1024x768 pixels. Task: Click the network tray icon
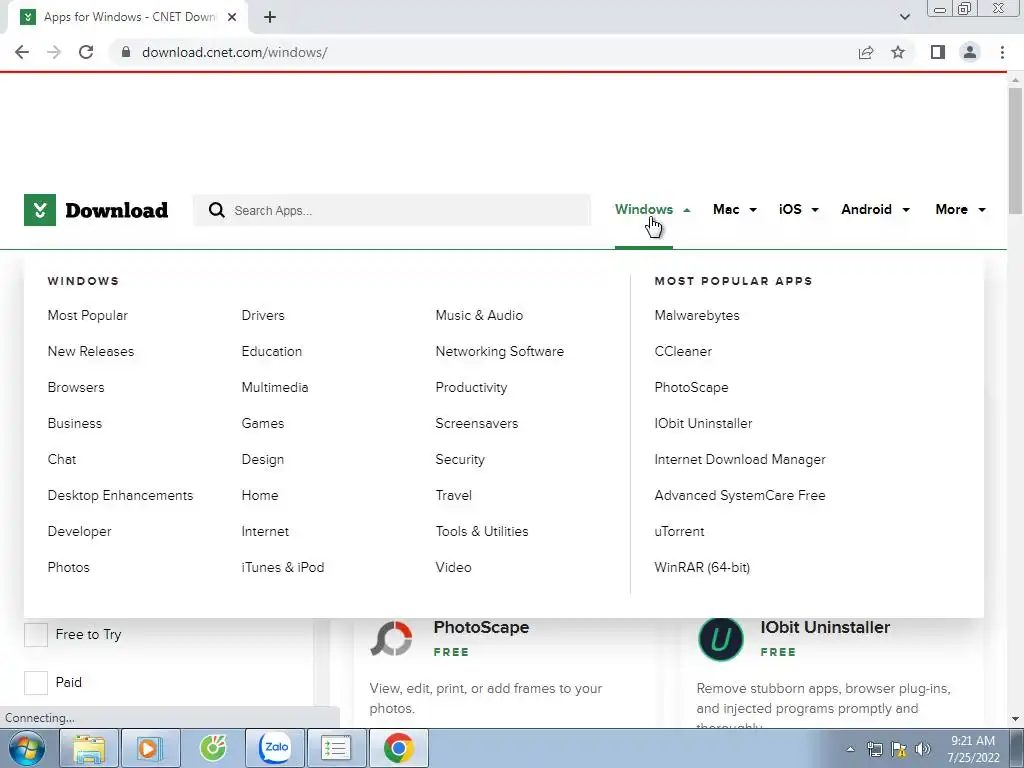click(x=874, y=749)
